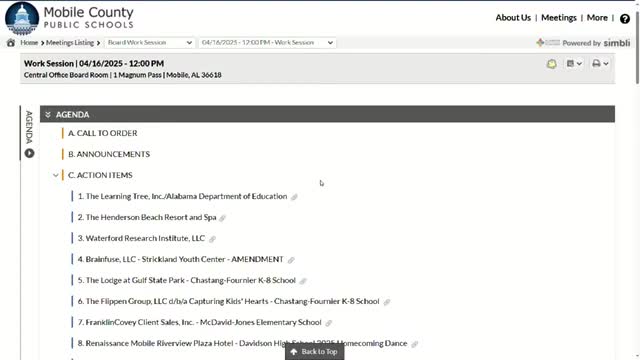Collapse the C. ACTION ITEMS section

56,175
